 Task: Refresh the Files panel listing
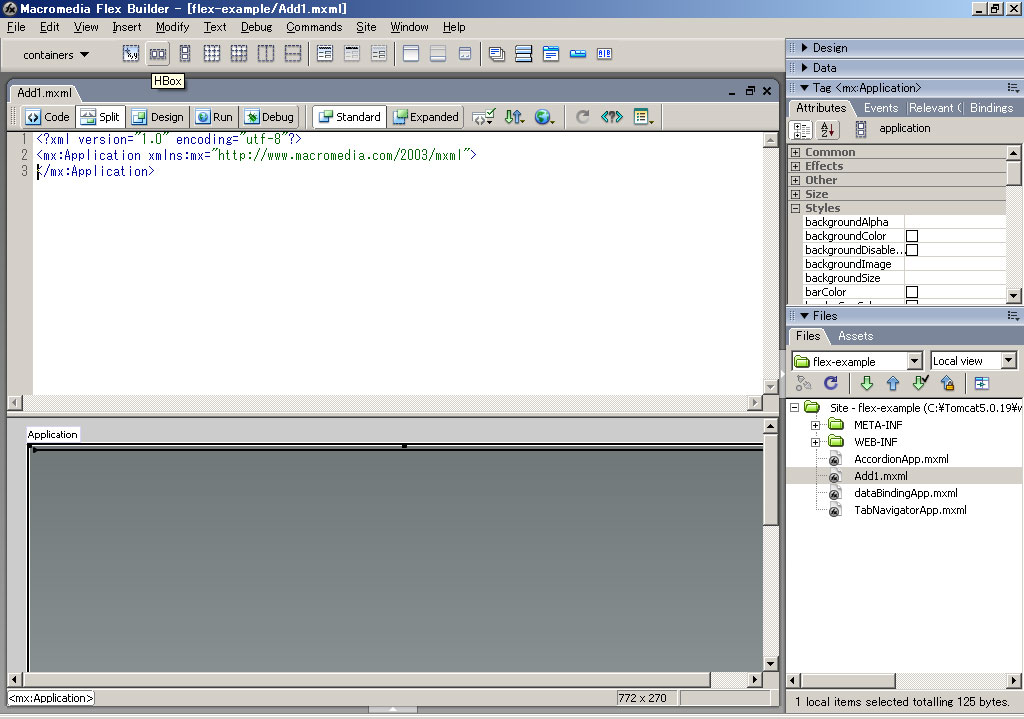[x=831, y=383]
